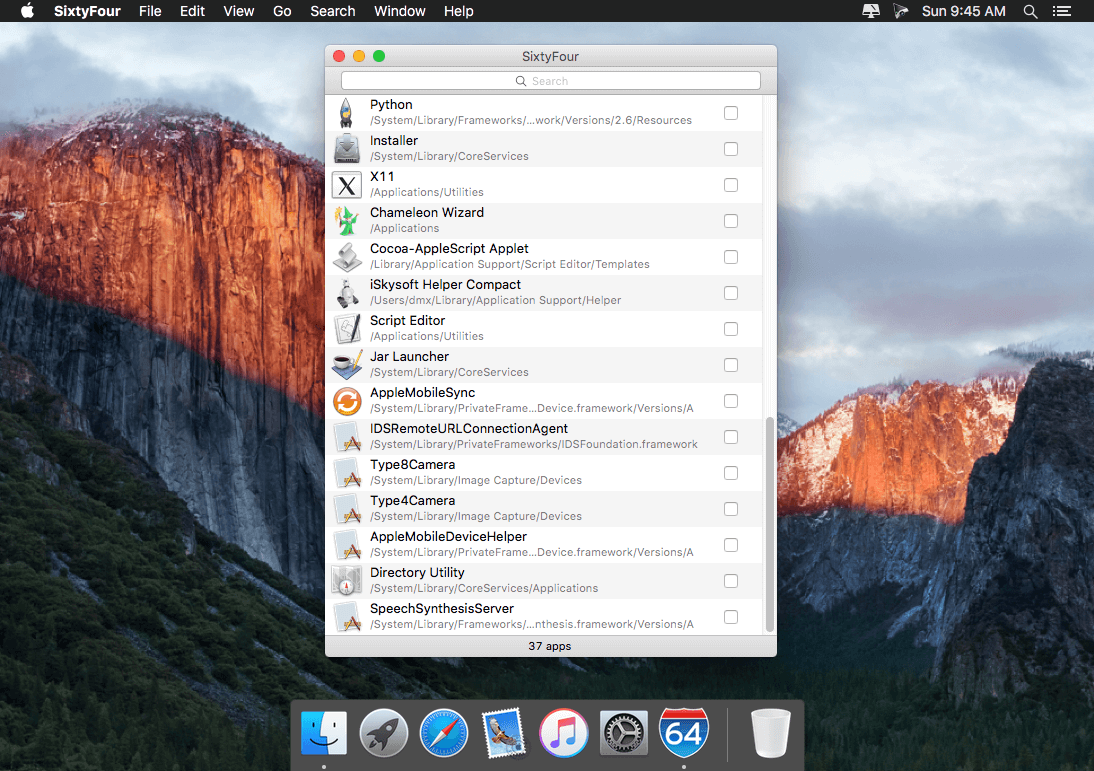The height and width of the screenshot is (771, 1094).
Task: Launch iTunes from the Dock
Action: [564, 733]
